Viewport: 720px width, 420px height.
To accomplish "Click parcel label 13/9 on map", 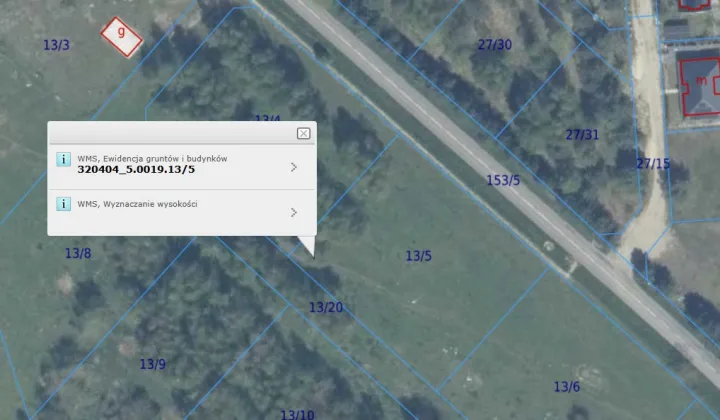I will click(x=152, y=364).
